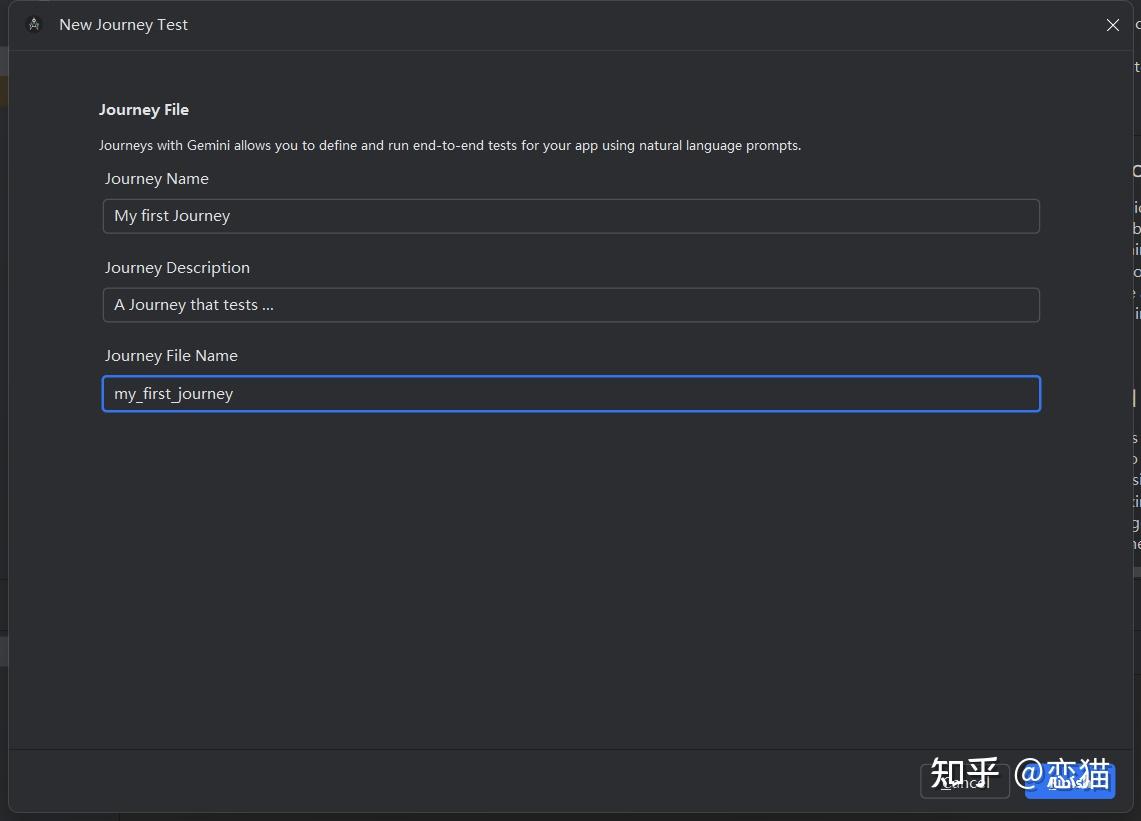The width and height of the screenshot is (1141, 821).
Task: Click the Journey Name label
Action: 156,178
